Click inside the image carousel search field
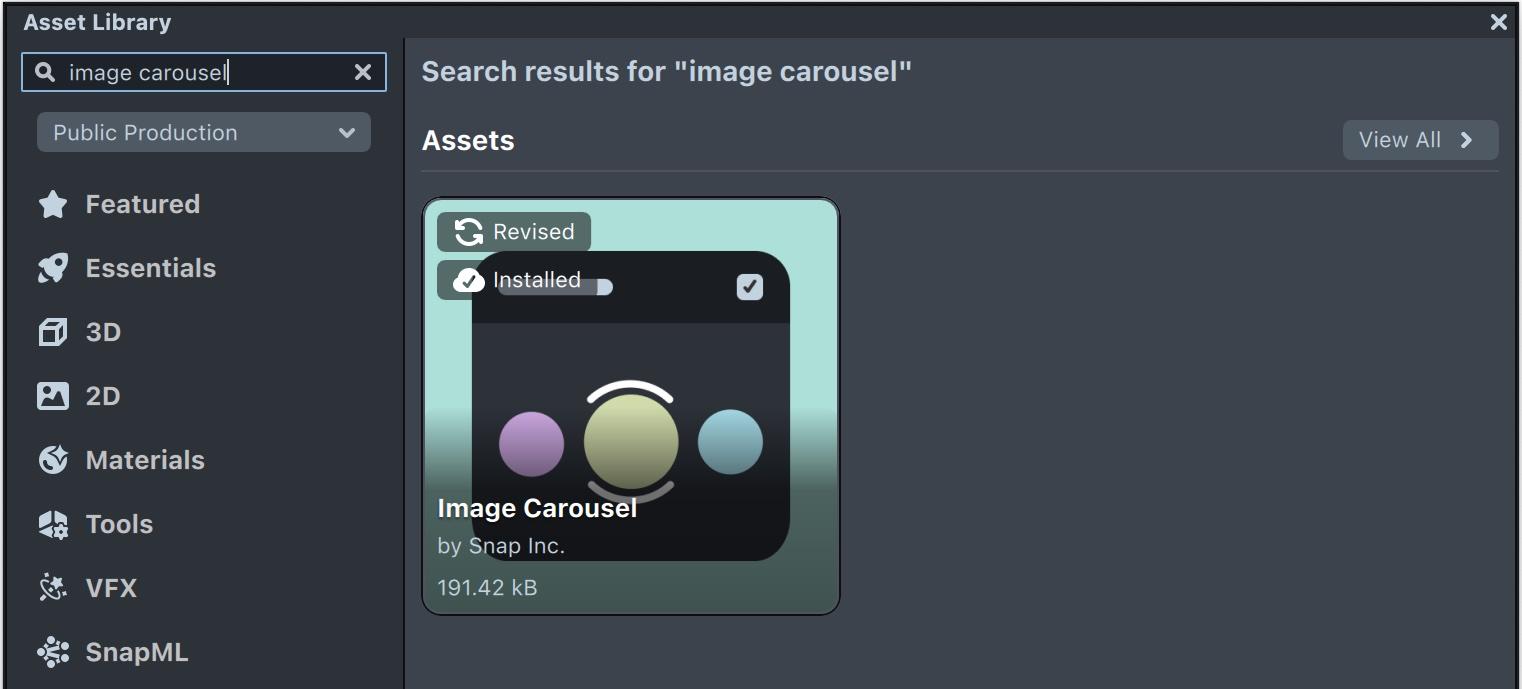The height and width of the screenshot is (689, 1522). [200, 72]
